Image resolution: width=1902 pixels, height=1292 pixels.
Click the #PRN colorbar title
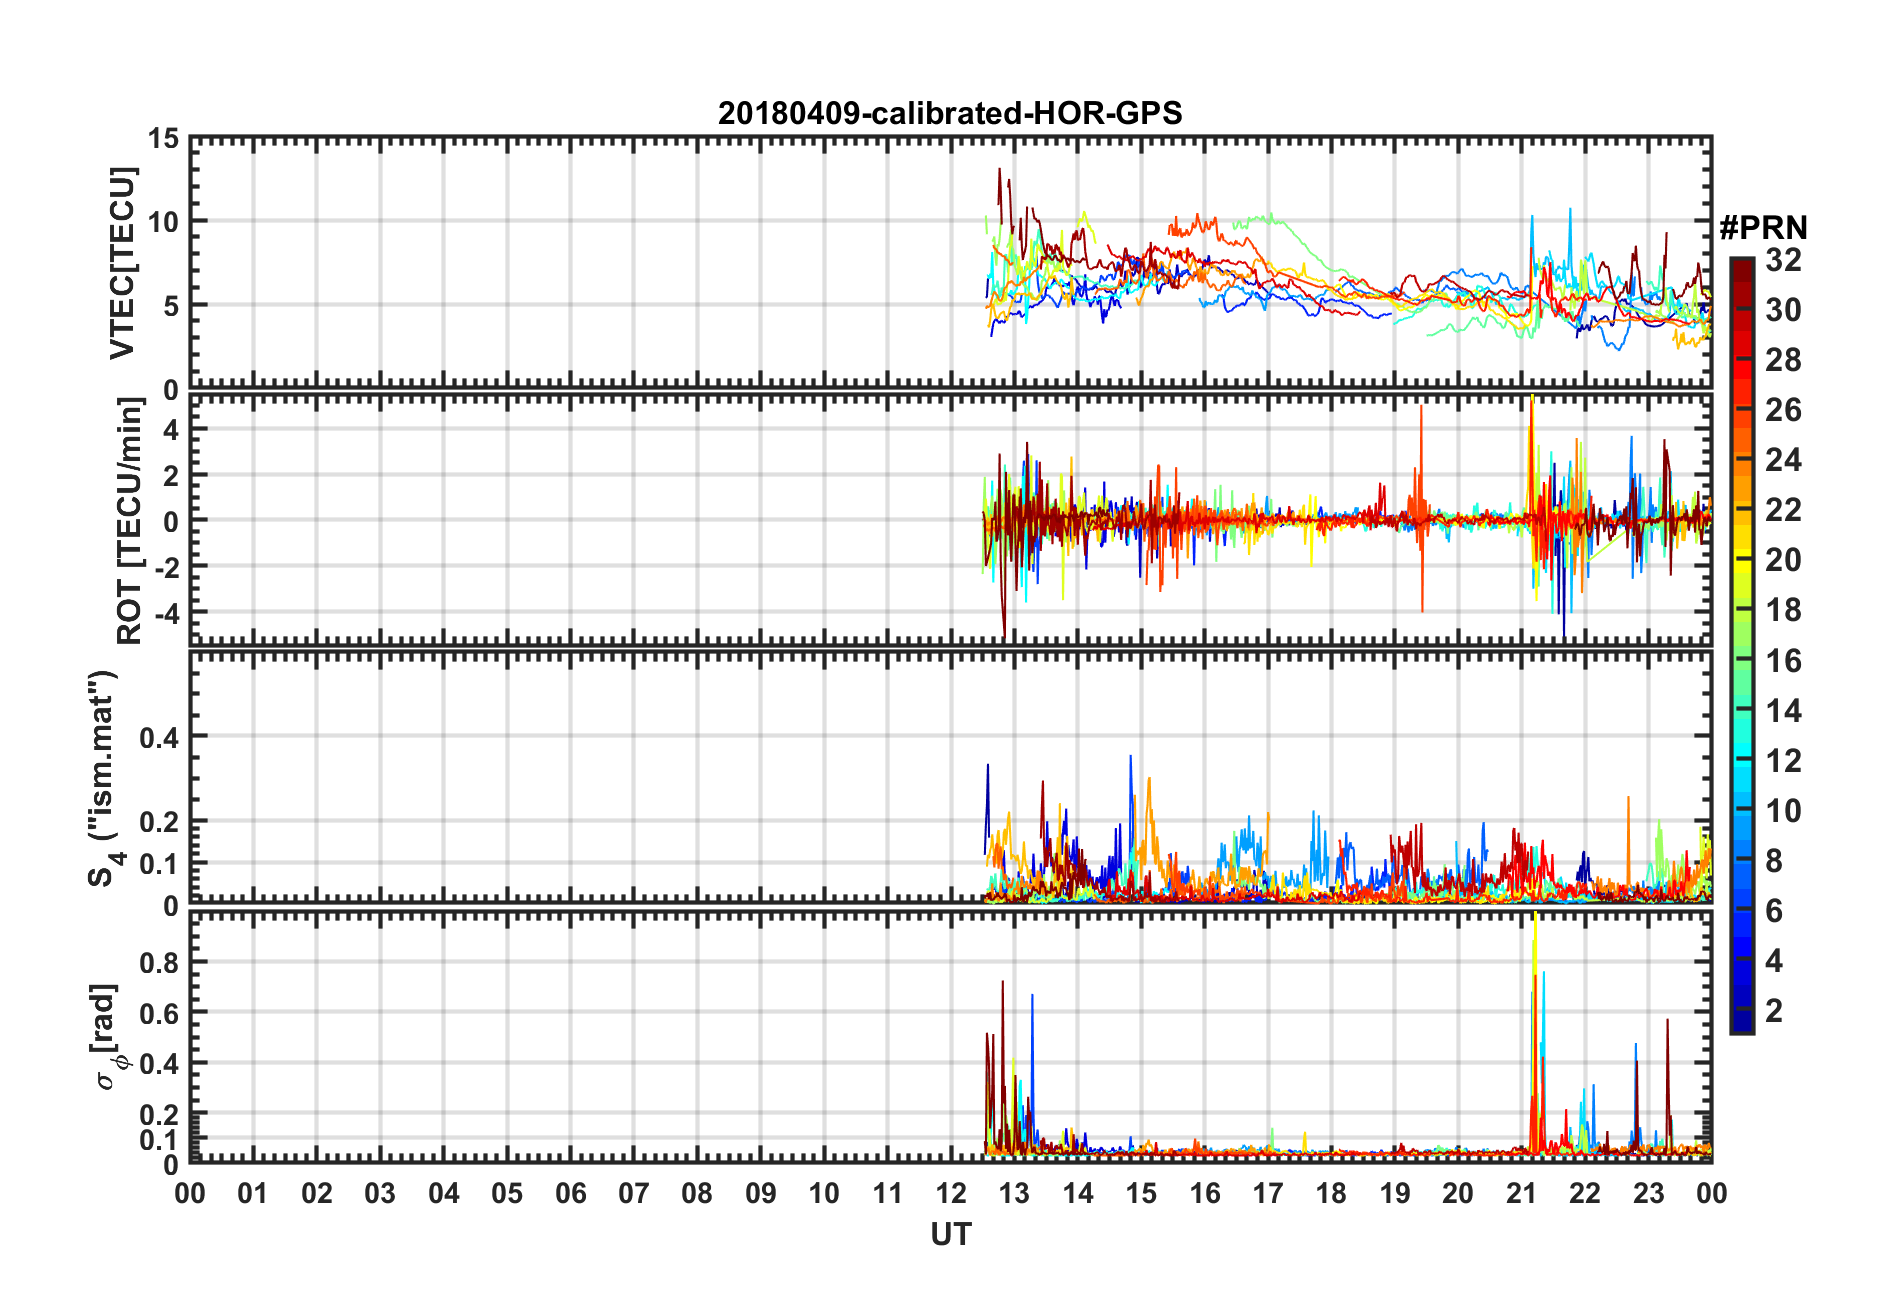pyautogui.click(x=1763, y=228)
